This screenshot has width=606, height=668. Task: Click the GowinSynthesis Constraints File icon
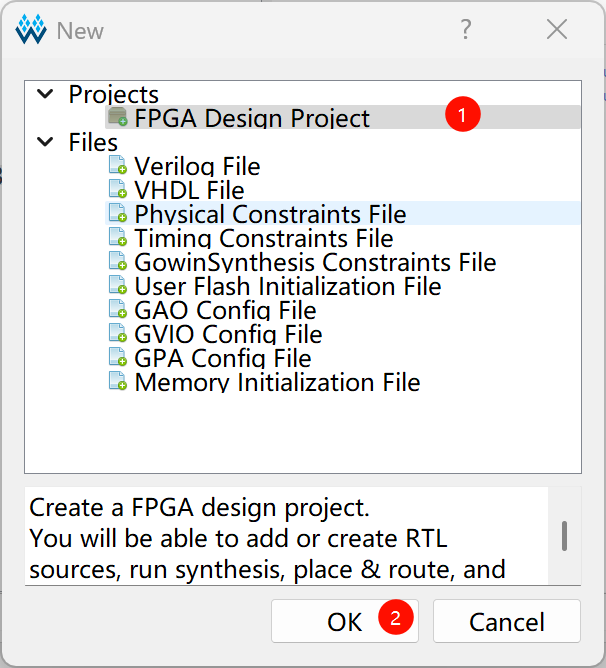click(118, 261)
